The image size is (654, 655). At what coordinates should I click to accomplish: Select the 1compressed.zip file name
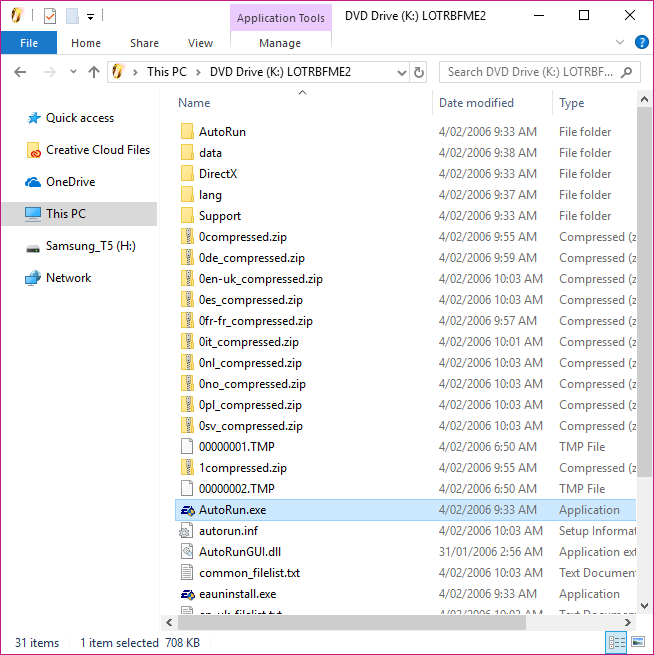243,468
